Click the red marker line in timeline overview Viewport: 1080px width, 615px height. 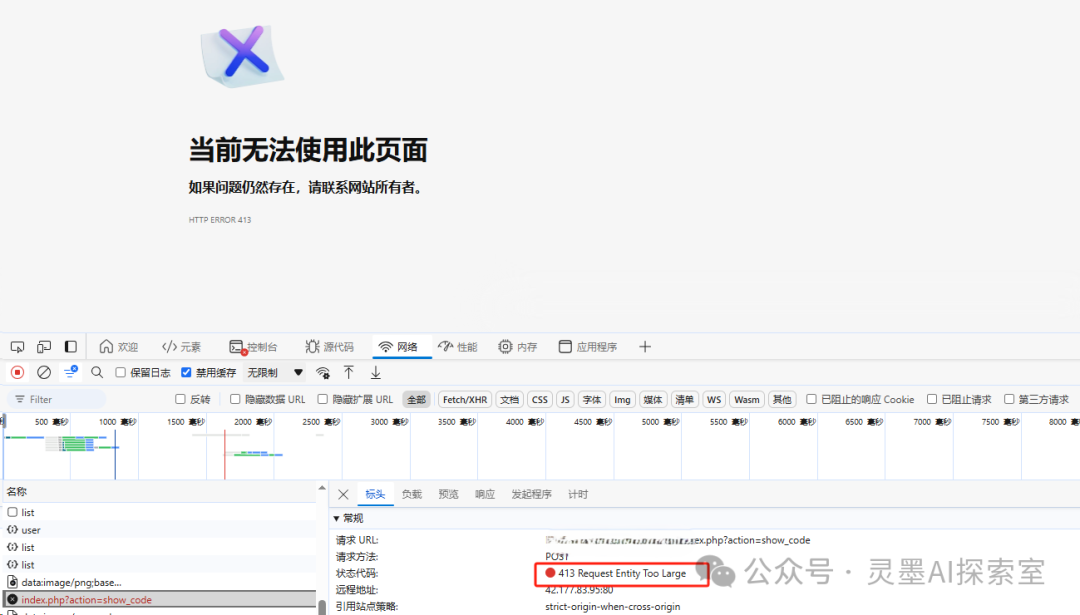click(225, 455)
